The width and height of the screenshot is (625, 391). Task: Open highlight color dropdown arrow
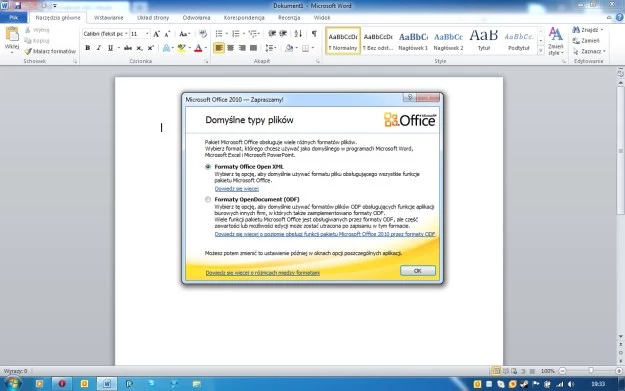[x=189, y=48]
